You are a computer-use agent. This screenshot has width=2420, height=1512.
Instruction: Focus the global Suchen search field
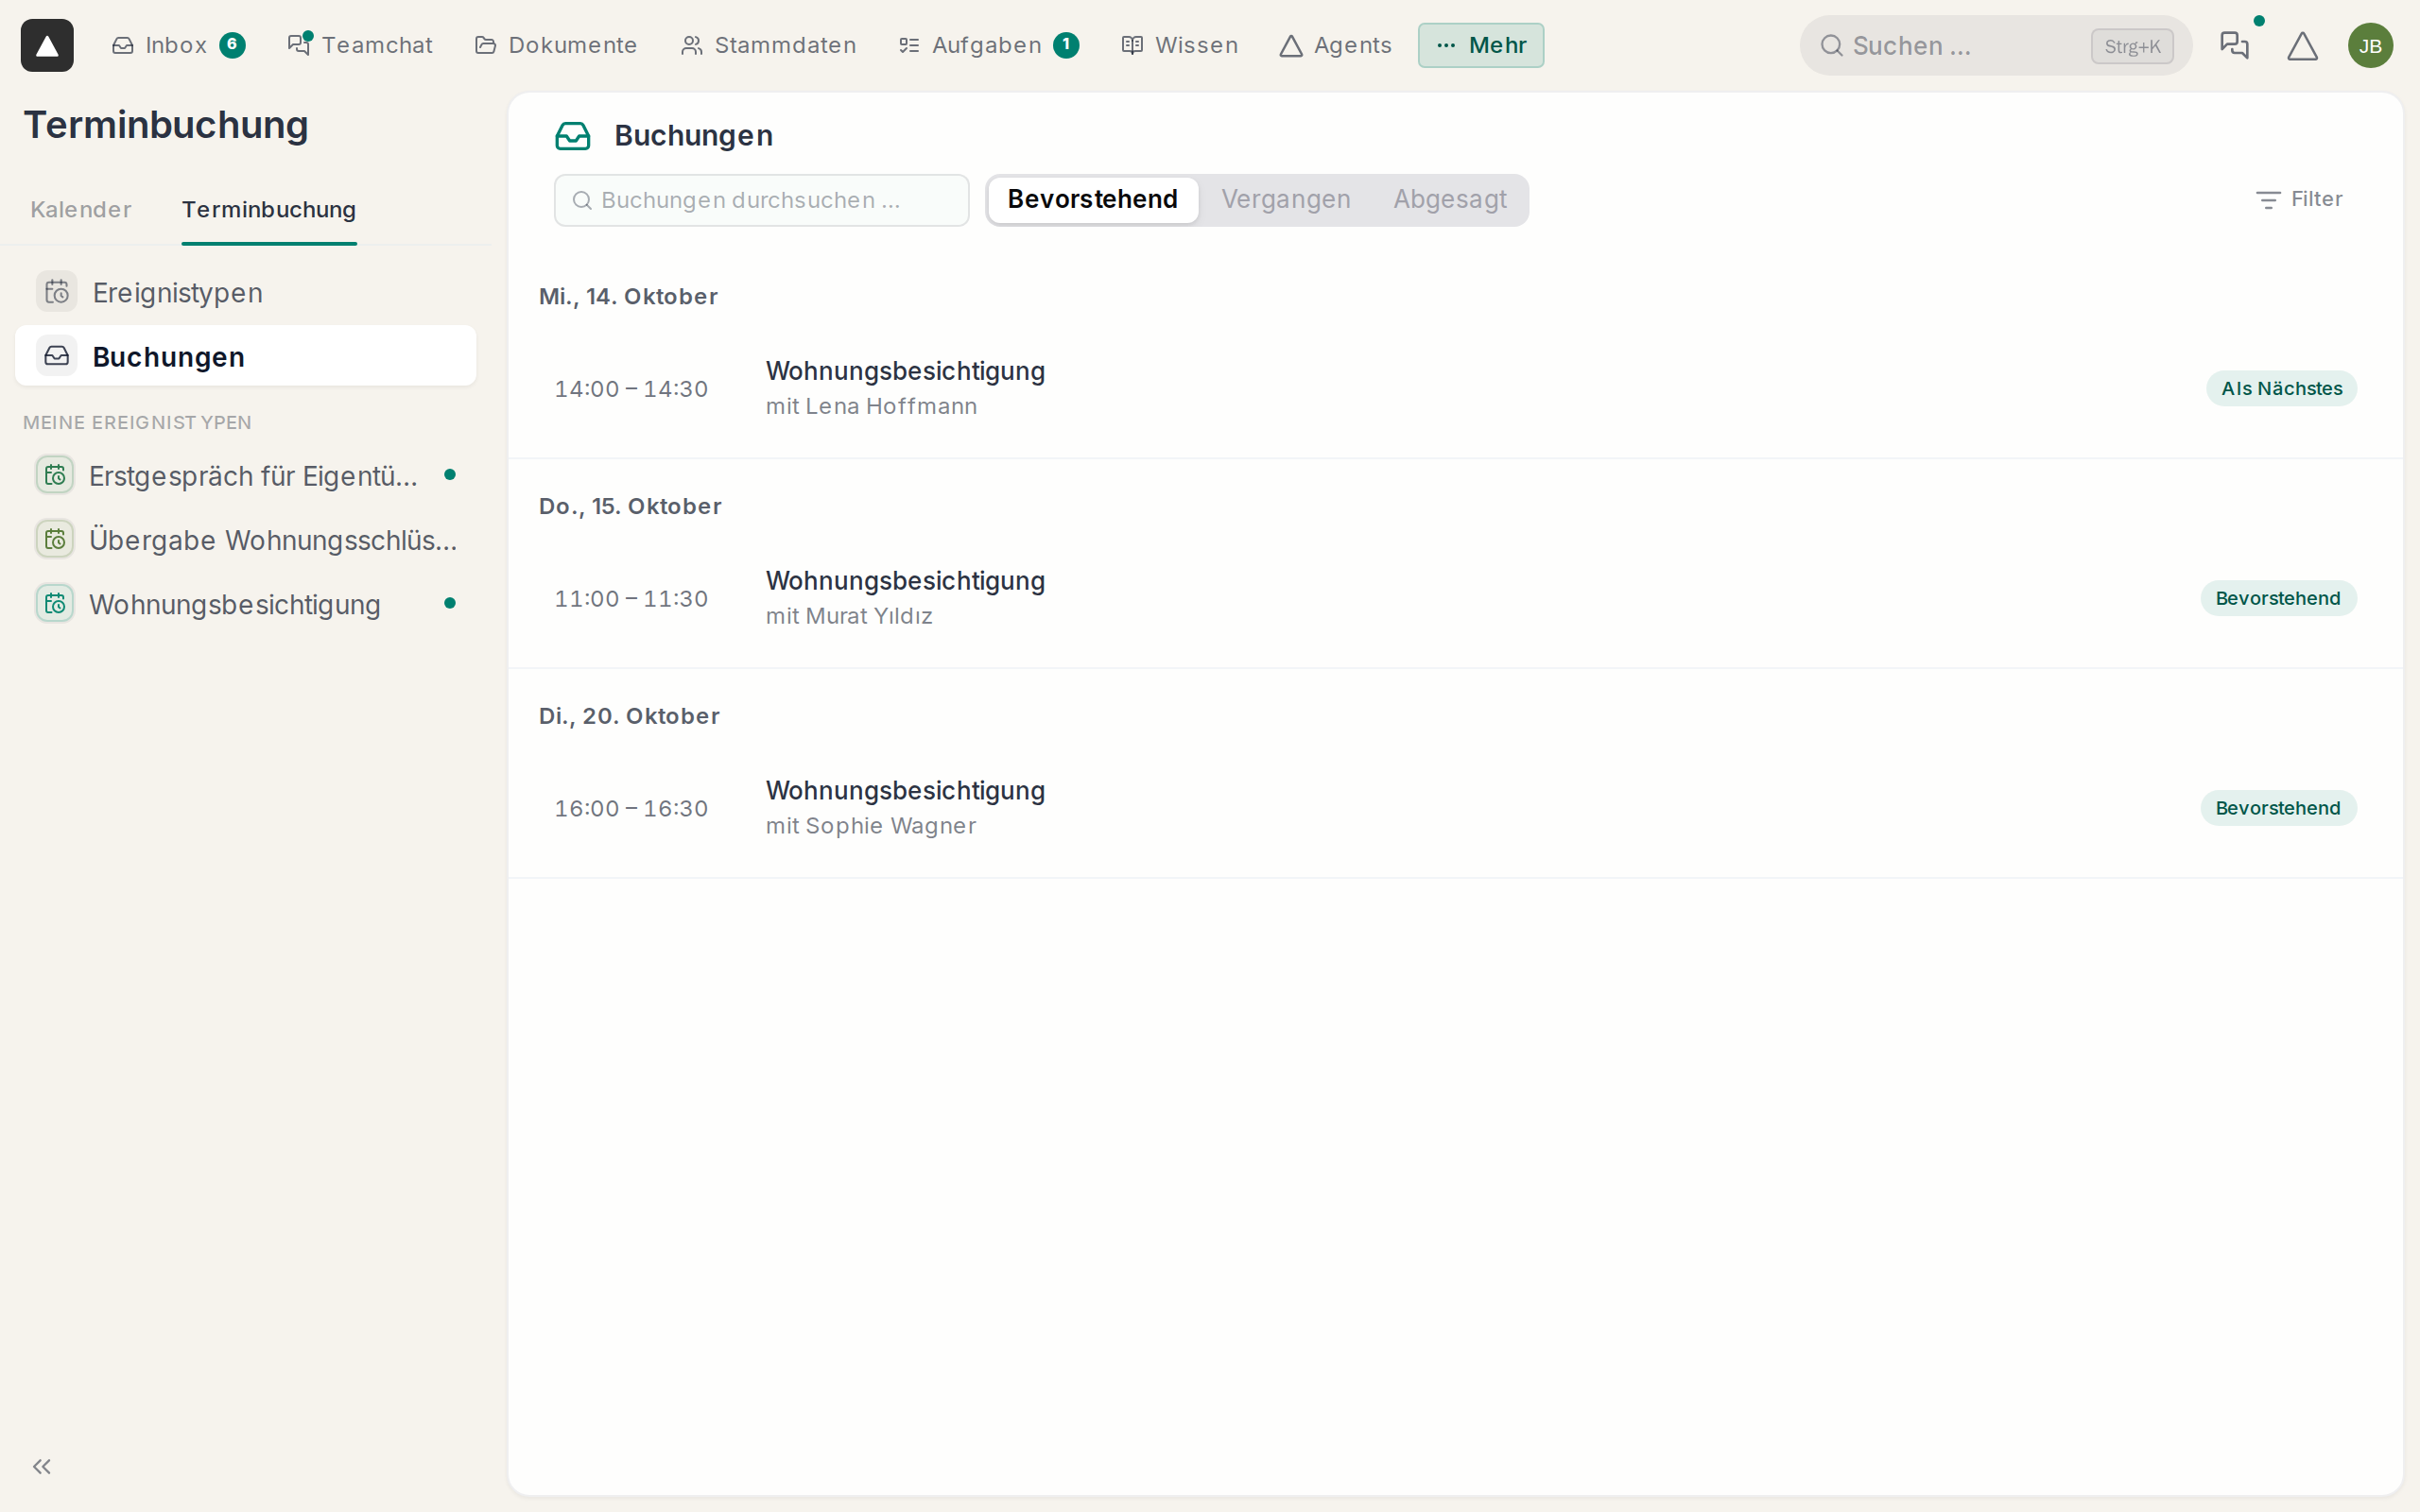tap(1995, 46)
